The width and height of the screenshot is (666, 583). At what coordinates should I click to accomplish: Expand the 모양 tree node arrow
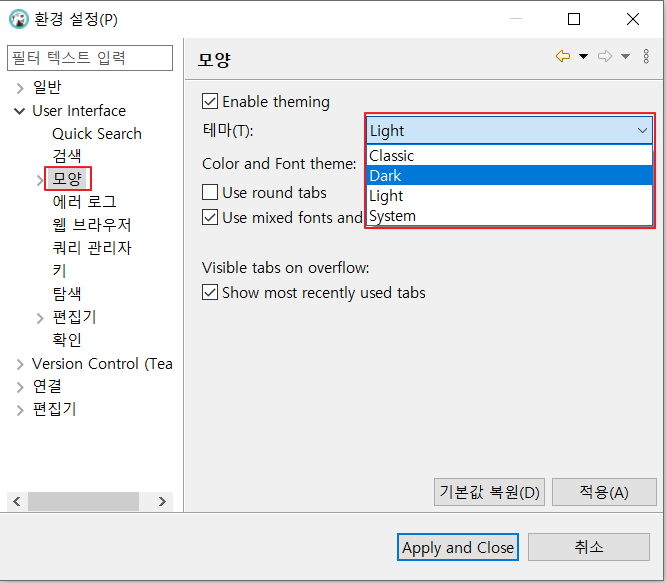[x=40, y=180]
